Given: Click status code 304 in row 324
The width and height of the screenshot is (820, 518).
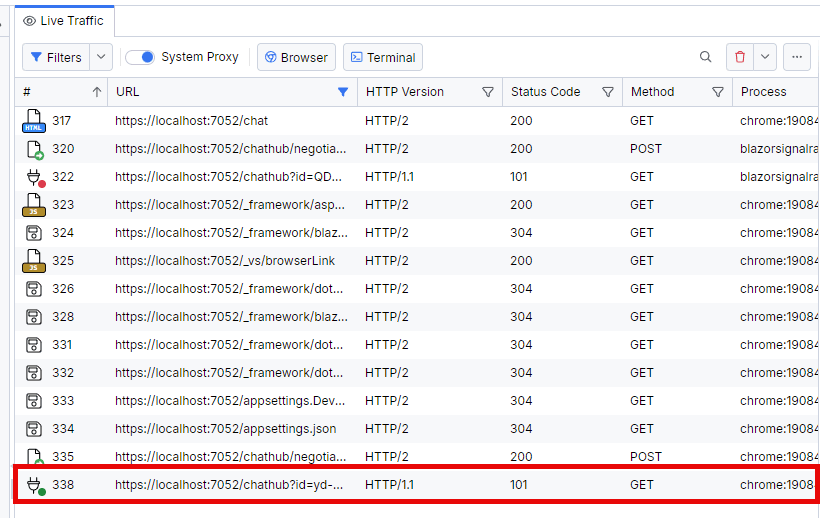Looking at the screenshot, I should 521,233.
